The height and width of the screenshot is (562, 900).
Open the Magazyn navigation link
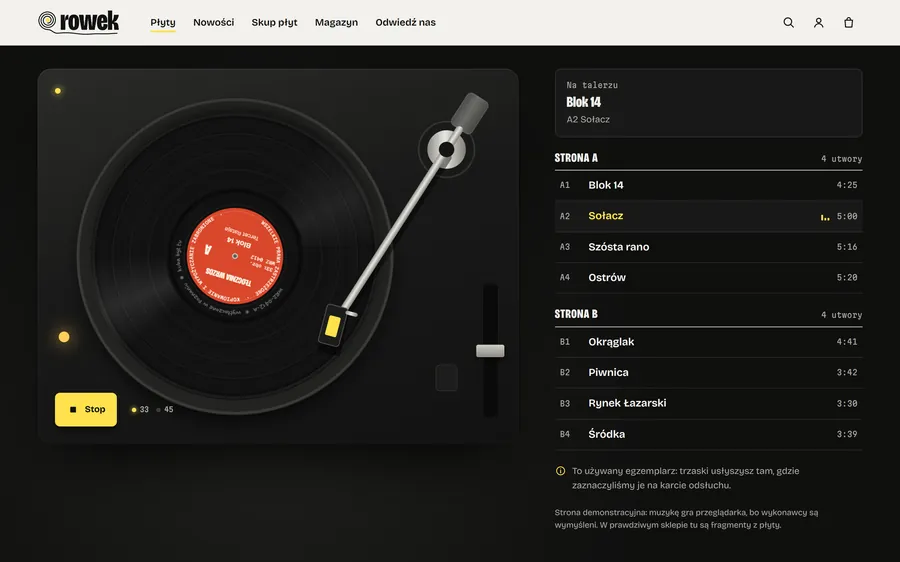coord(336,22)
